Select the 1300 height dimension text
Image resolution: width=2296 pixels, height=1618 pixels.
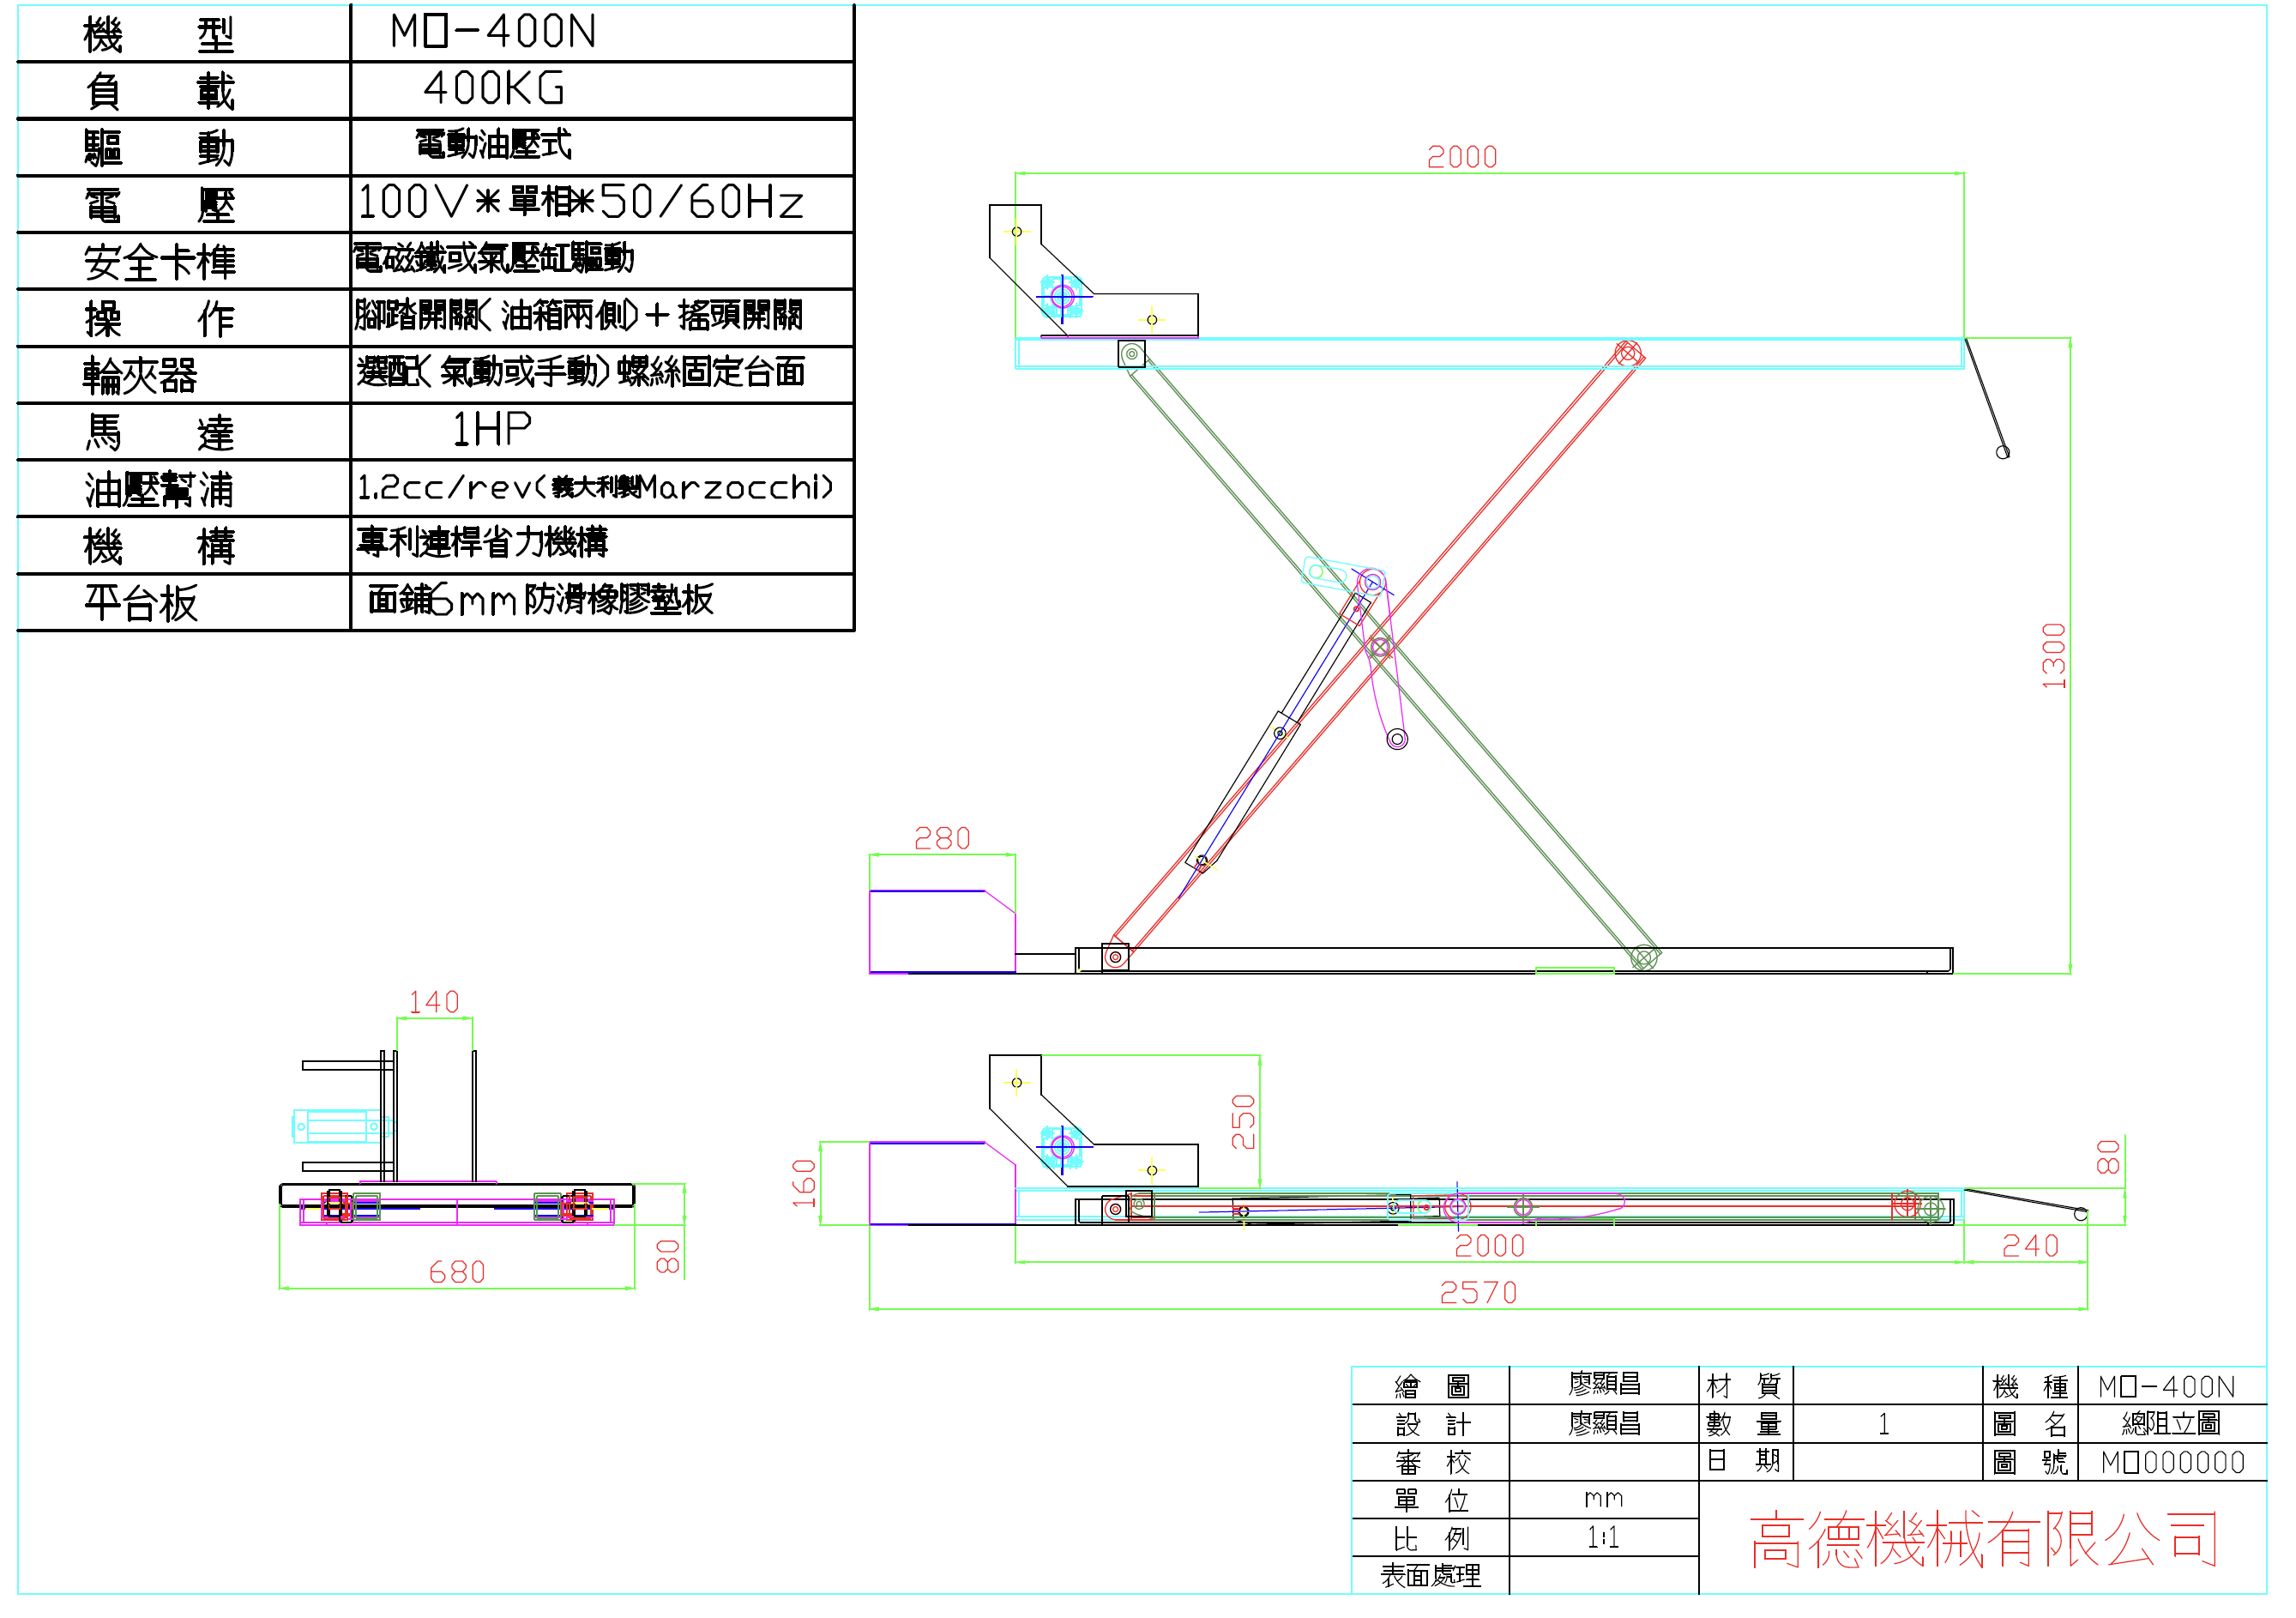(2053, 656)
